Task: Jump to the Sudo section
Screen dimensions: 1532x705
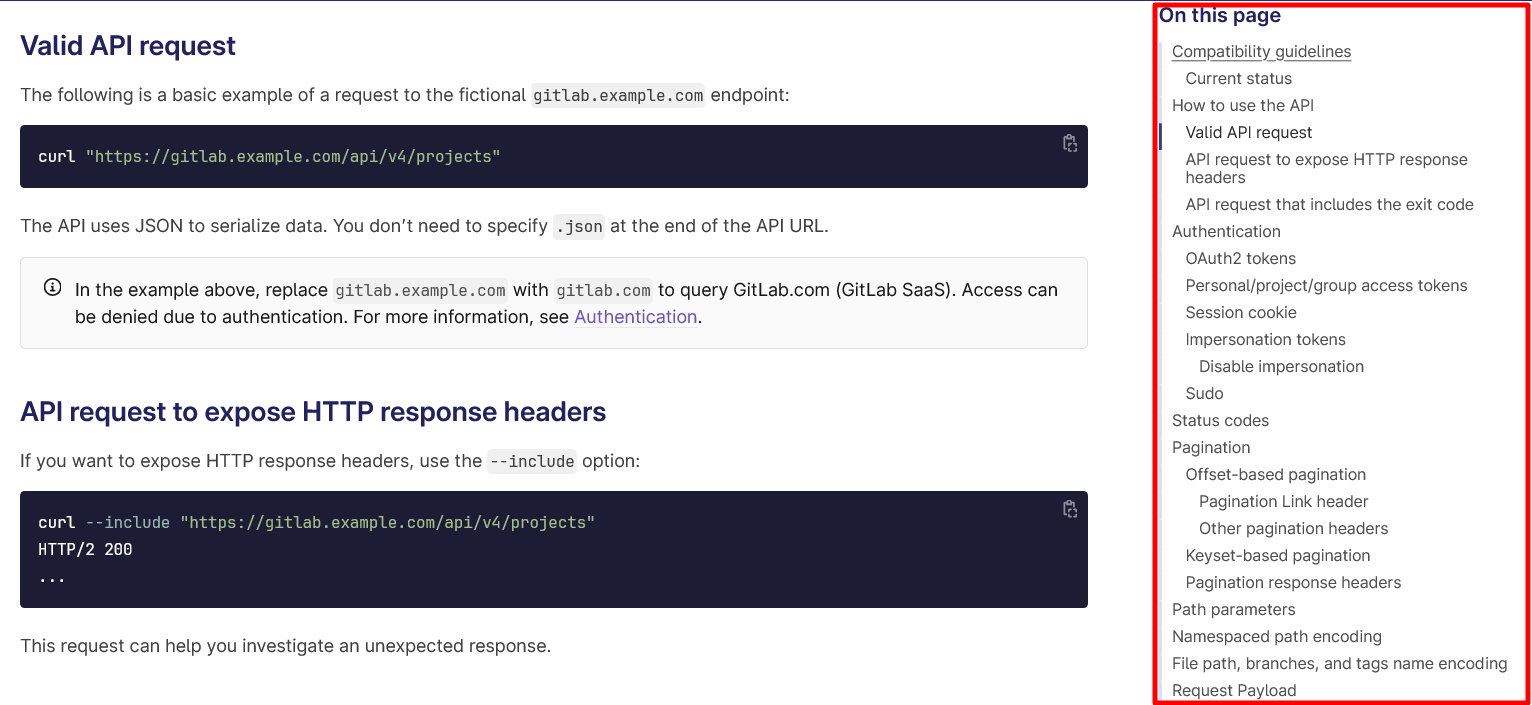Action: coord(1204,393)
